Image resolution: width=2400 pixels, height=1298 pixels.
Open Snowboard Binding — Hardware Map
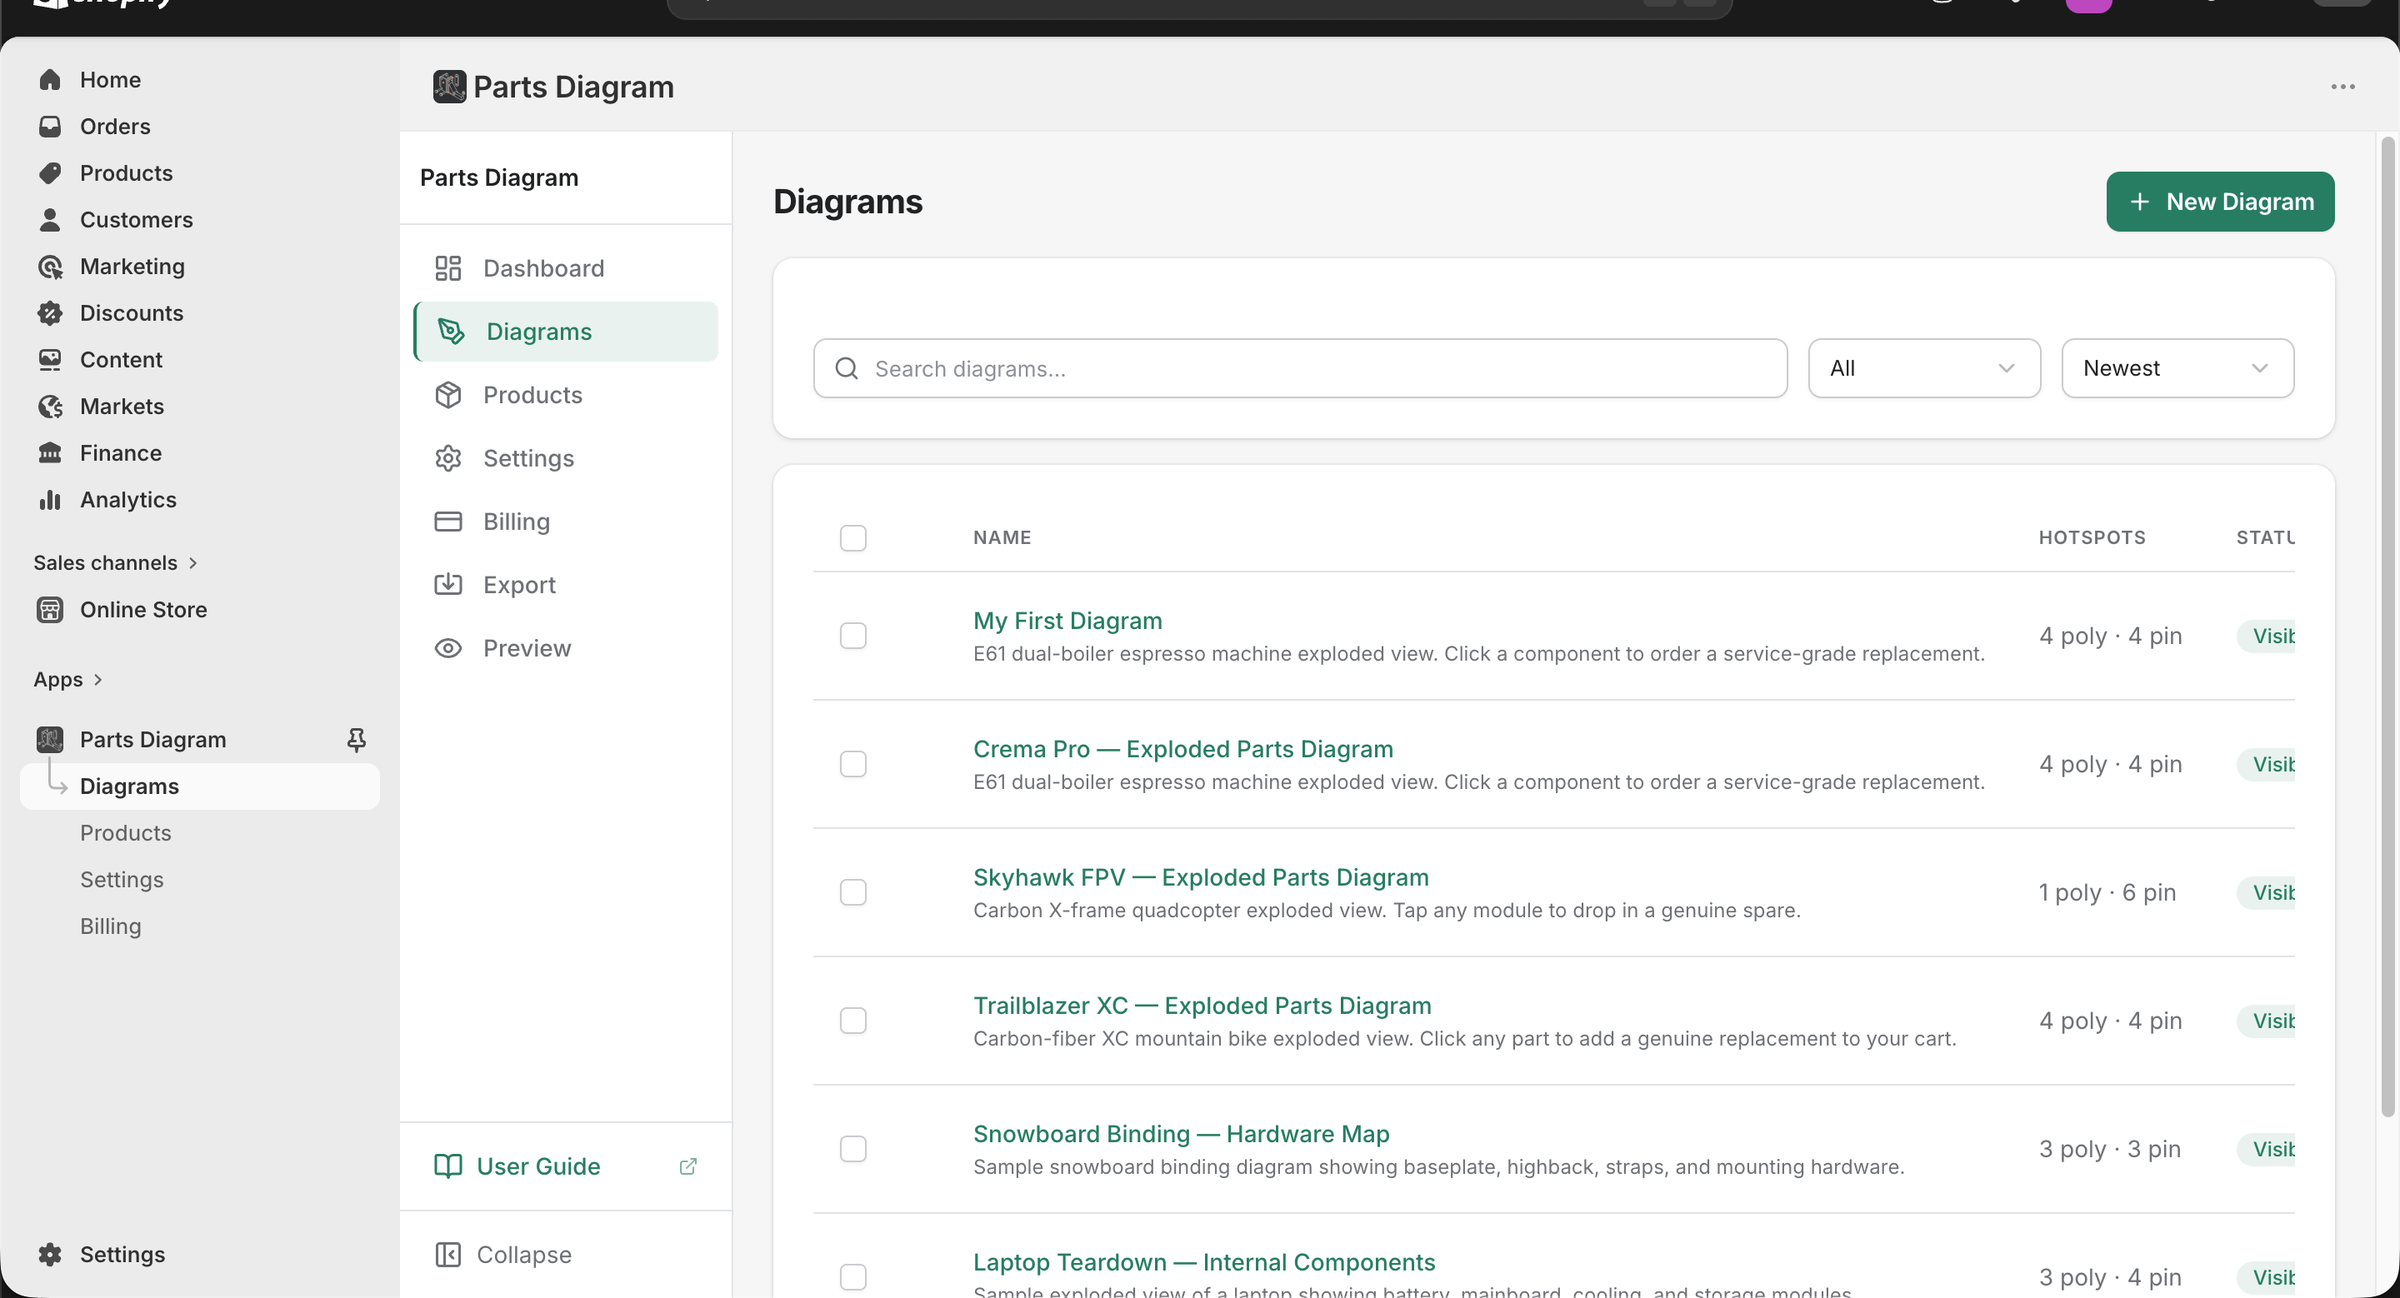pyautogui.click(x=1181, y=1134)
